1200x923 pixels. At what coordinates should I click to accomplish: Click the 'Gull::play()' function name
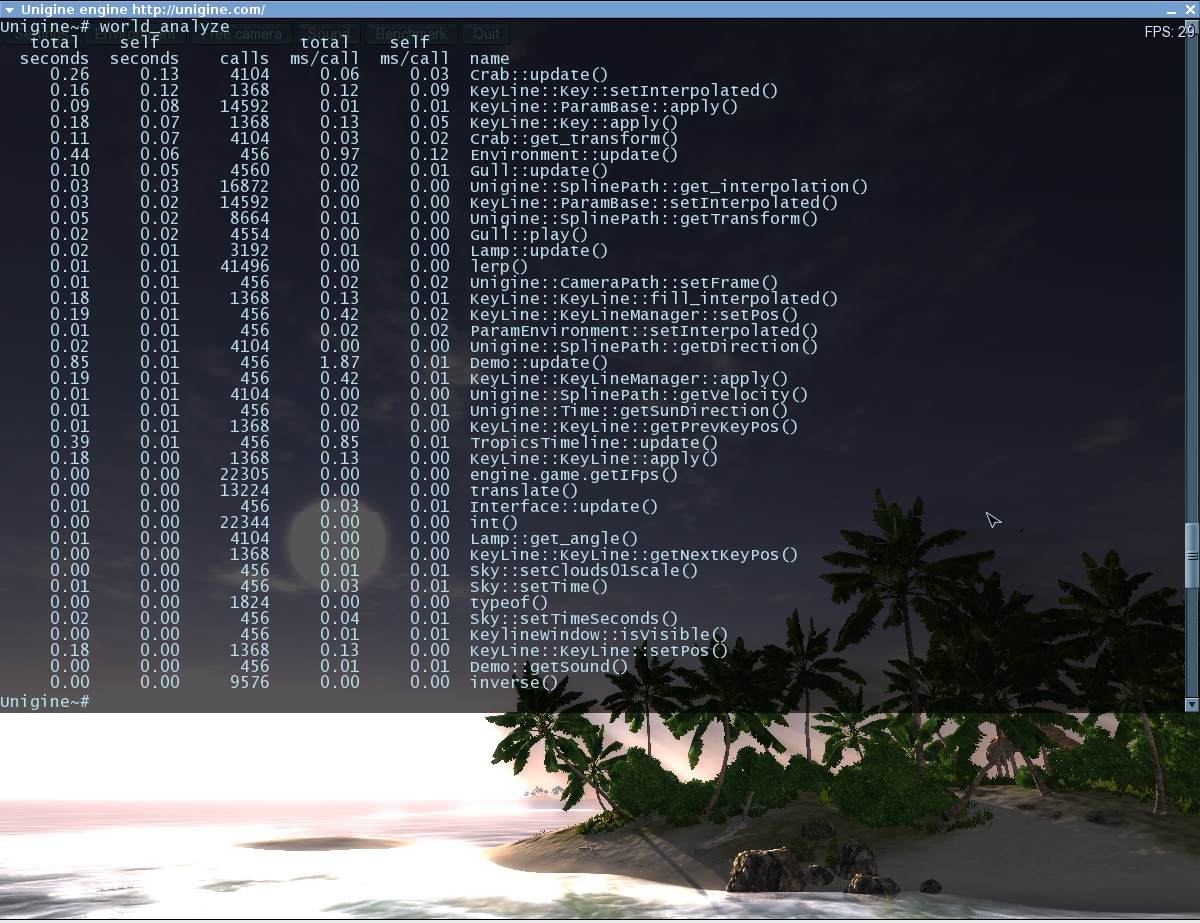[x=529, y=235]
